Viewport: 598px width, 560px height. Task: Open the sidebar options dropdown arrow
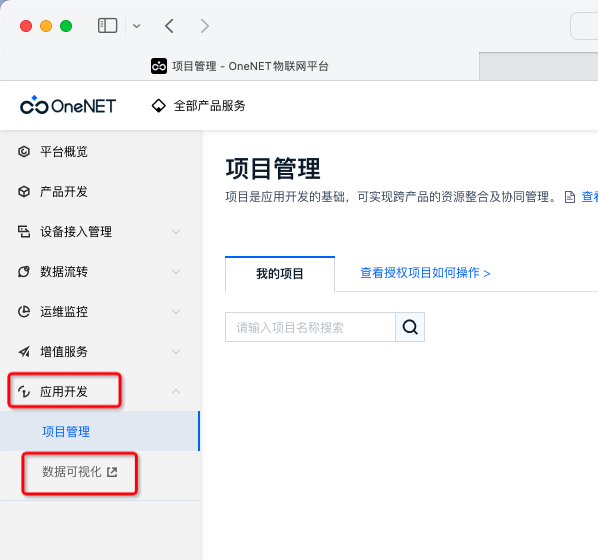point(137,26)
